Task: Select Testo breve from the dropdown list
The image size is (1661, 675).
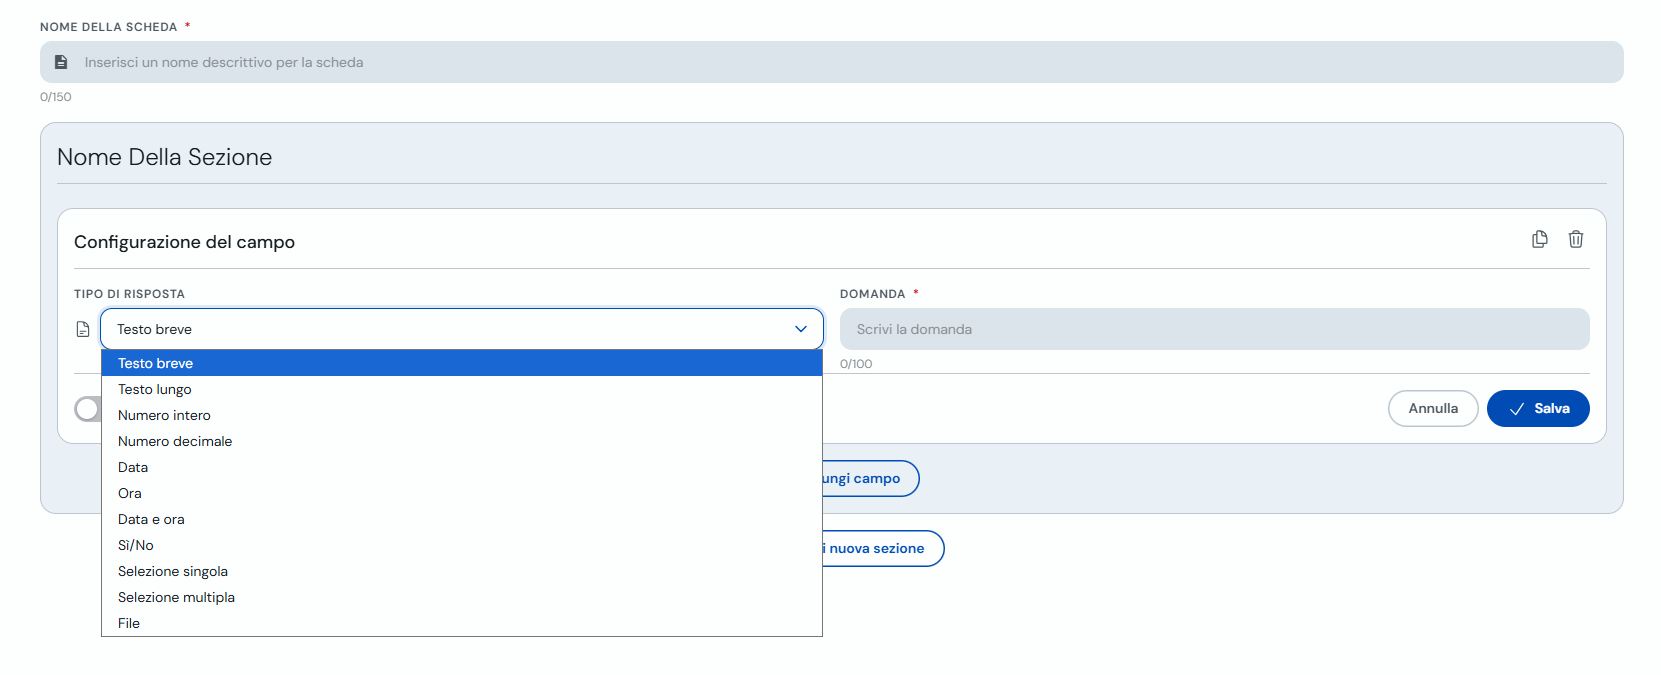Action: coord(462,363)
